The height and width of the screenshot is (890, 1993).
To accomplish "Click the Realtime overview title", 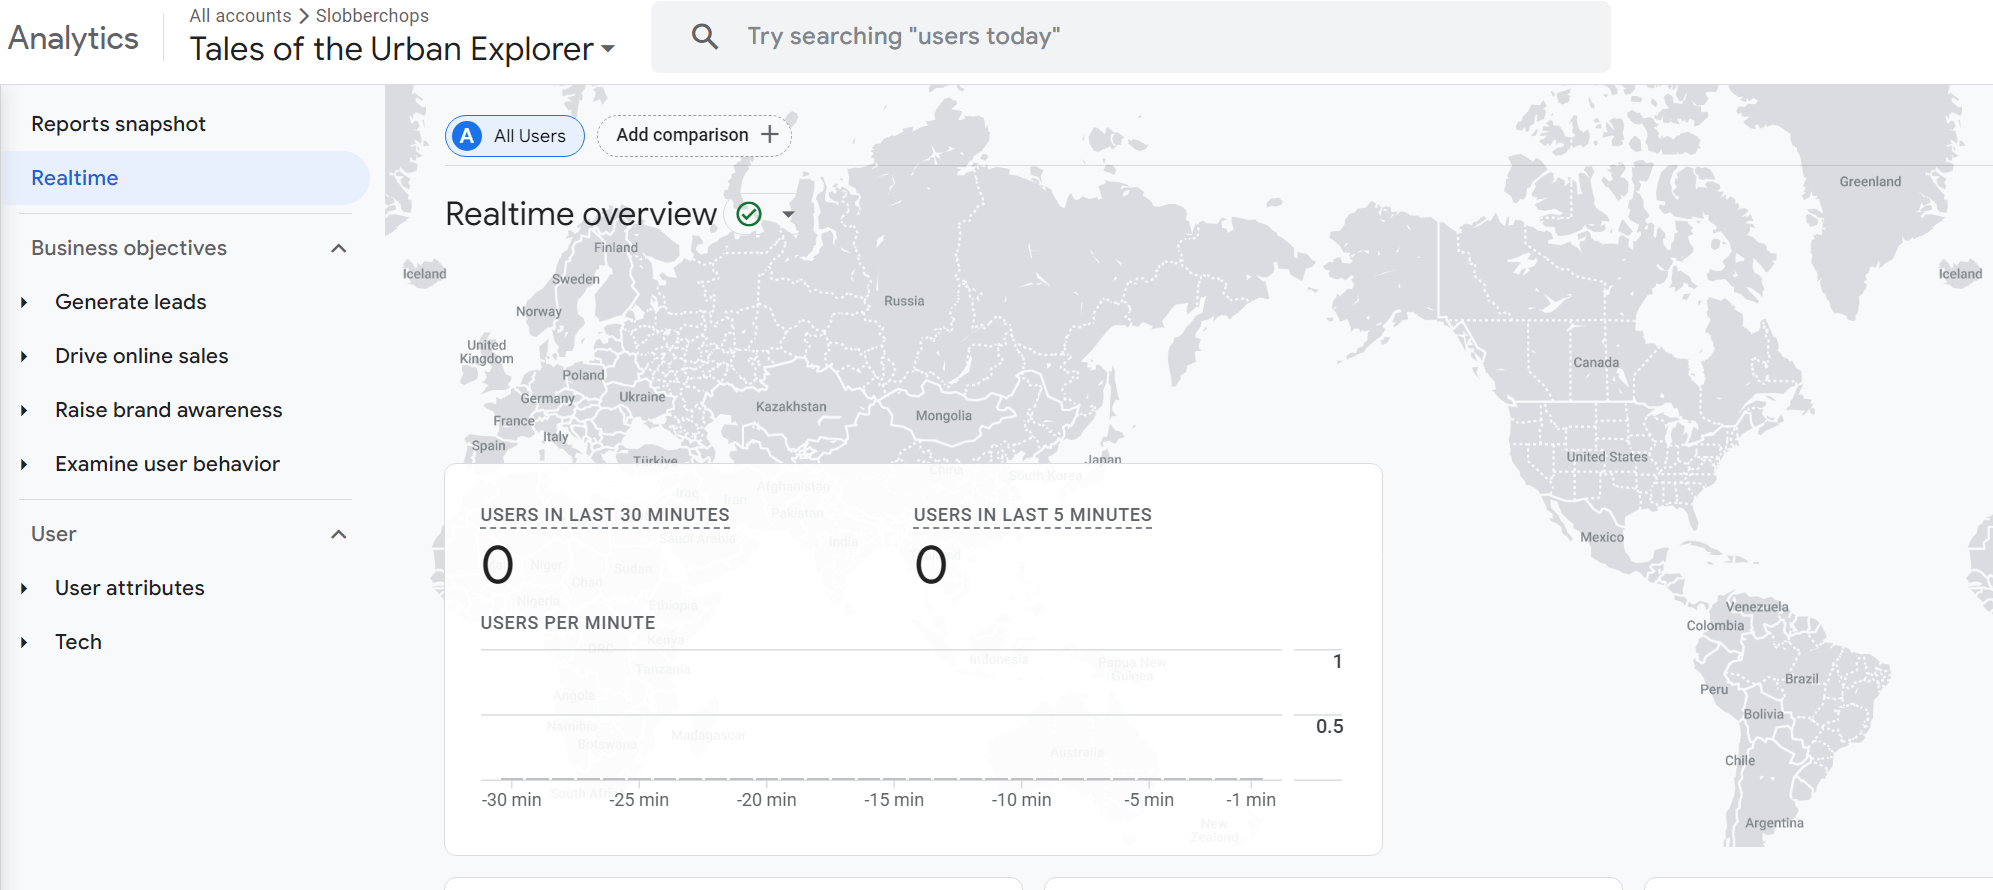I will pyautogui.click(x=581, y=214).
